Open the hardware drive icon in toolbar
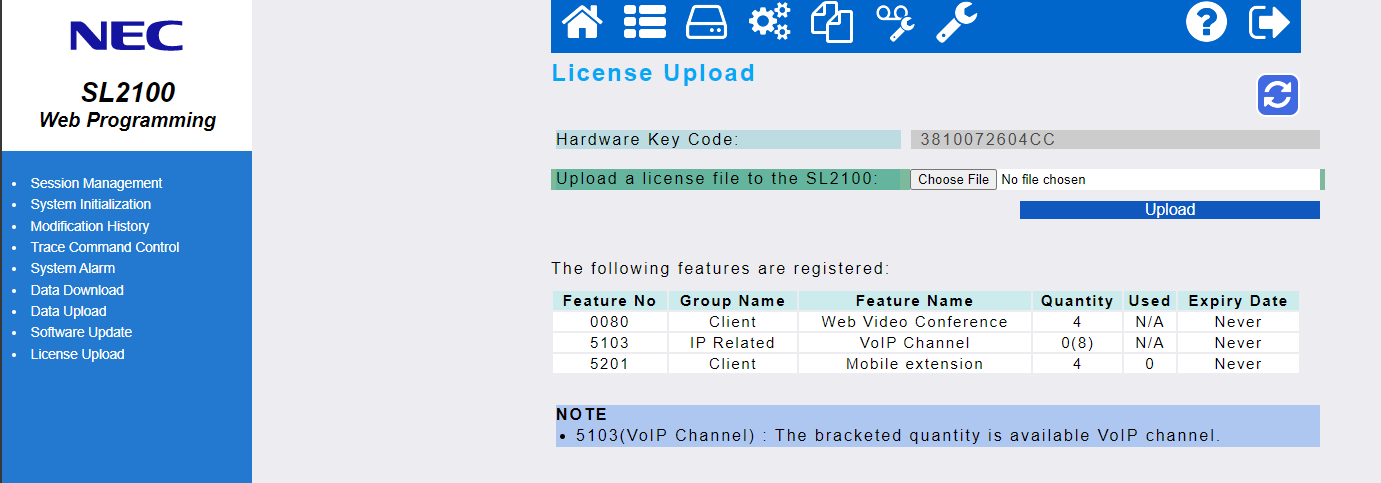The image size is (1381, 483). [x=706, y=21]
